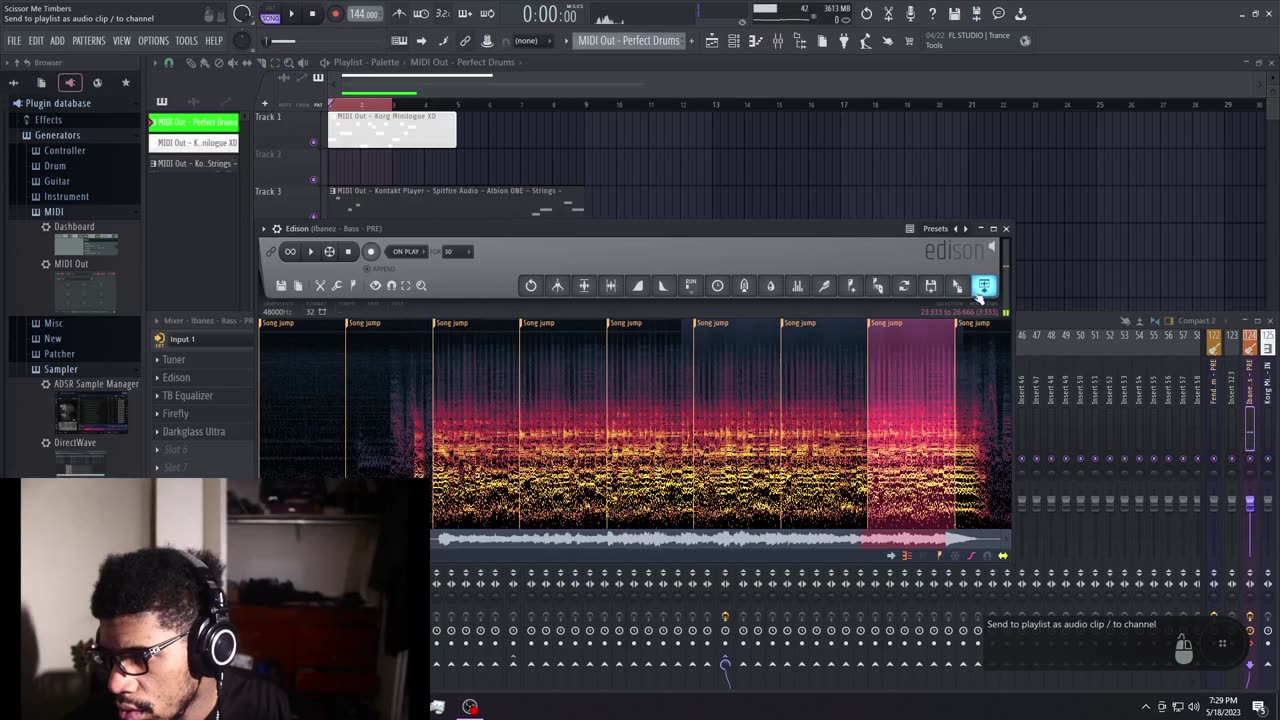Select the Tuner slot in mixer effects
This screenshot has height=720, width=1280.
[x=174, y=360]
